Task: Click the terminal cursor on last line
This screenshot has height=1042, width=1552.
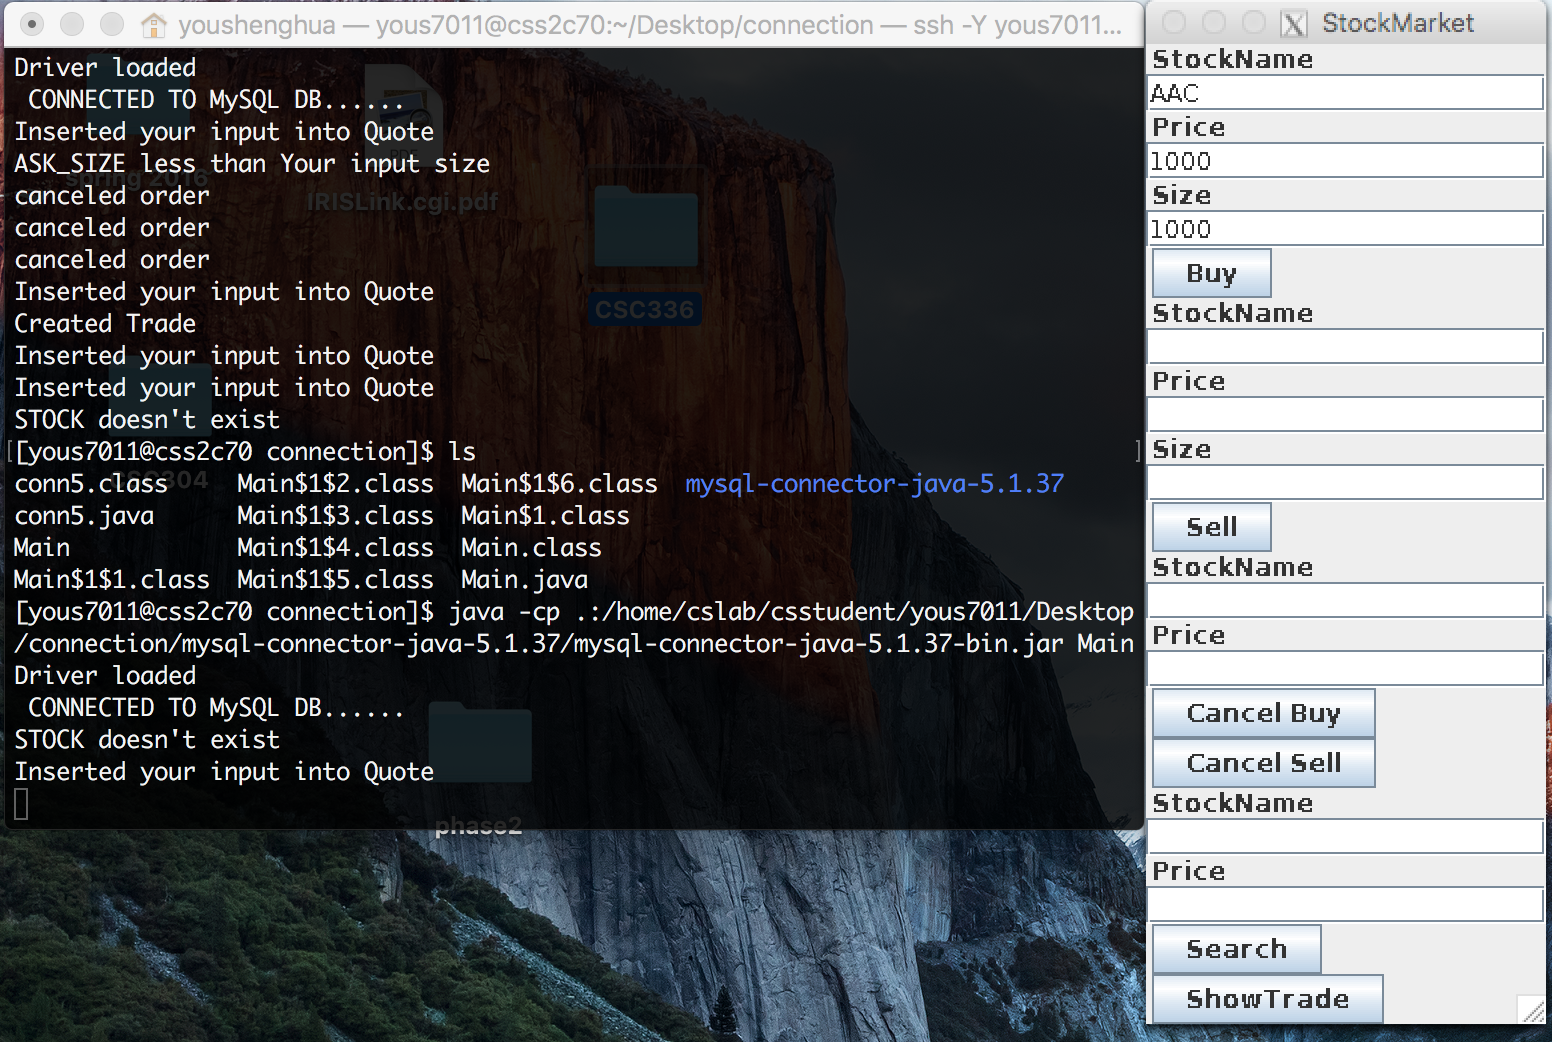Action: pos(21,804)
